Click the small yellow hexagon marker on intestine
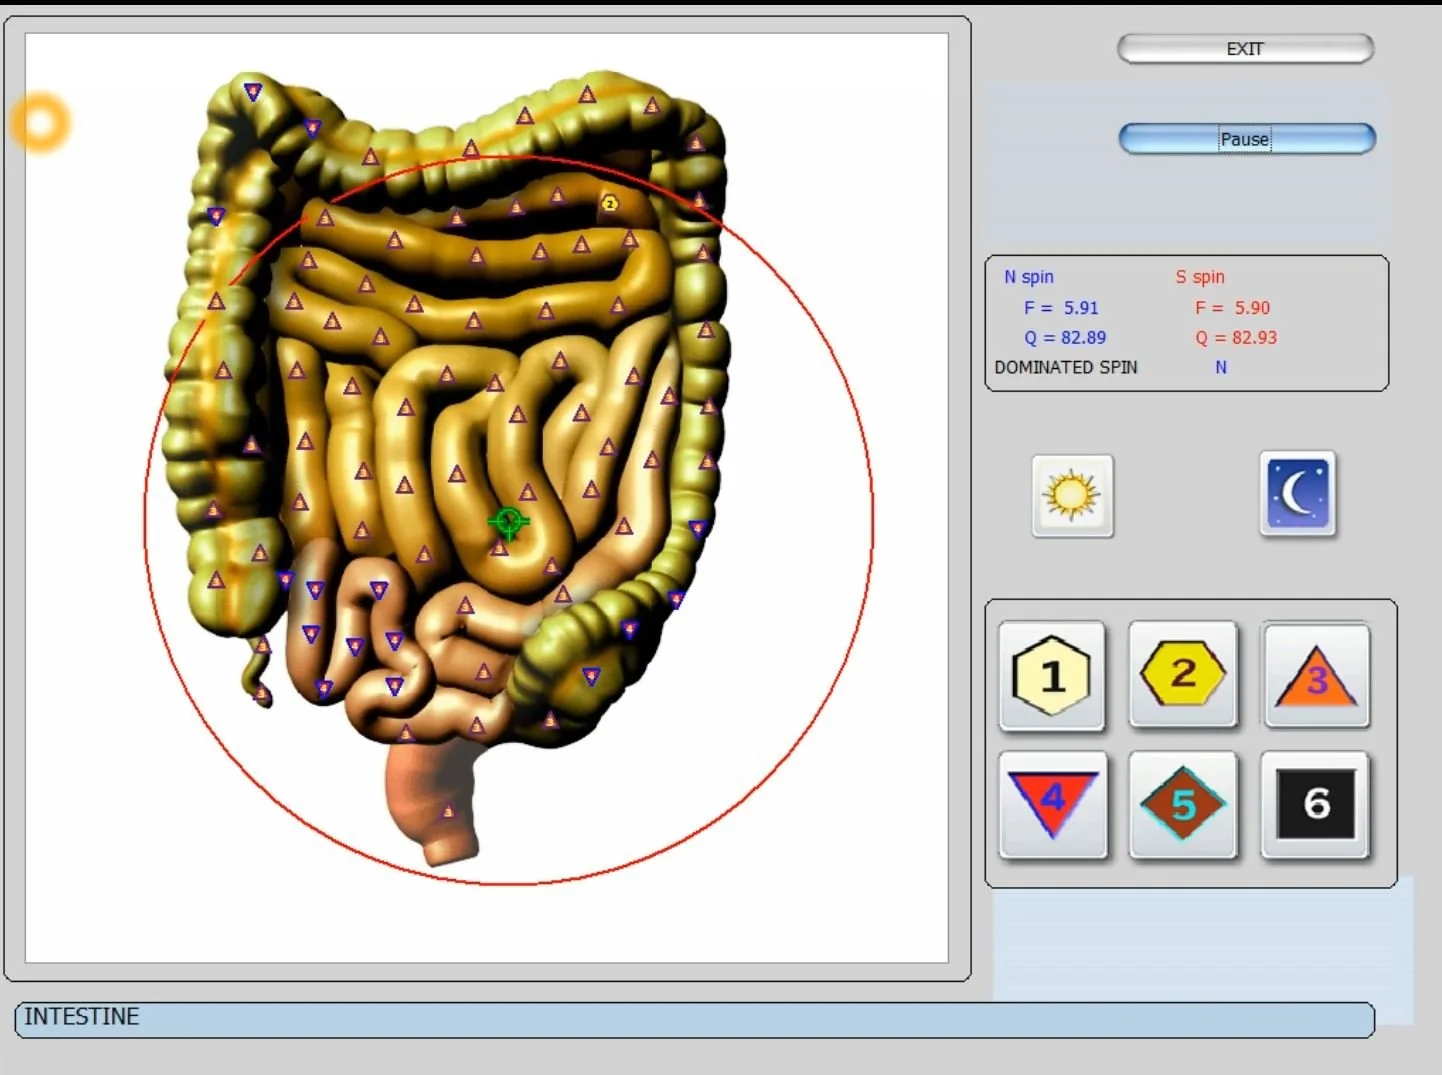The width and height of the screenshot is (1442, 1075). [609, 204]
